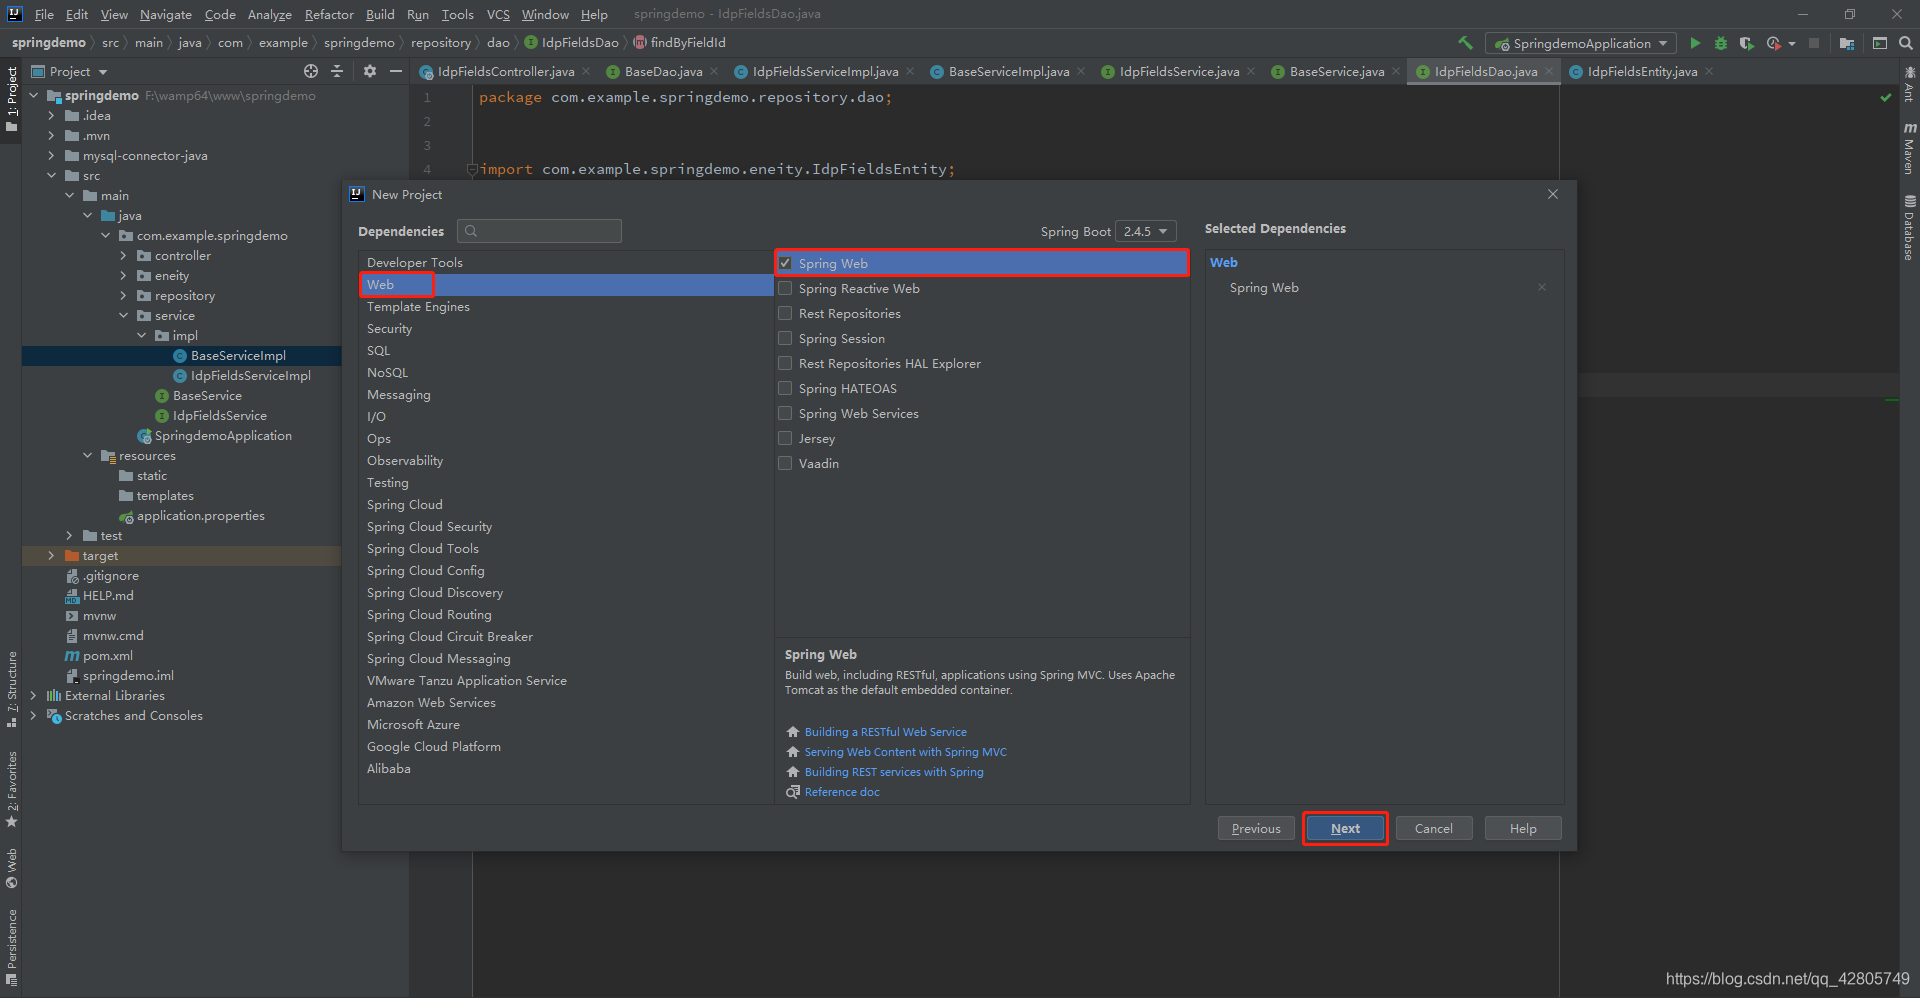Start debugging with the bug icon
The width and height of the screenshot is (1920, 998).
click(1721, 43)
